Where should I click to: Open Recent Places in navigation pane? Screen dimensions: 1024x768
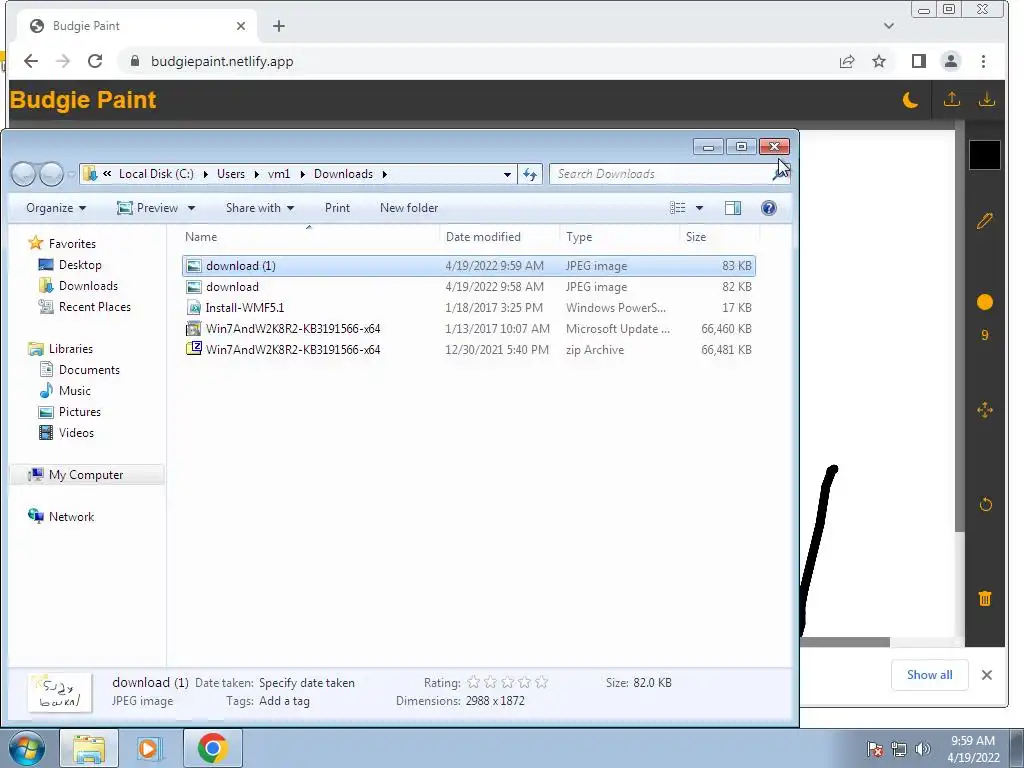[x=94, y=306]
